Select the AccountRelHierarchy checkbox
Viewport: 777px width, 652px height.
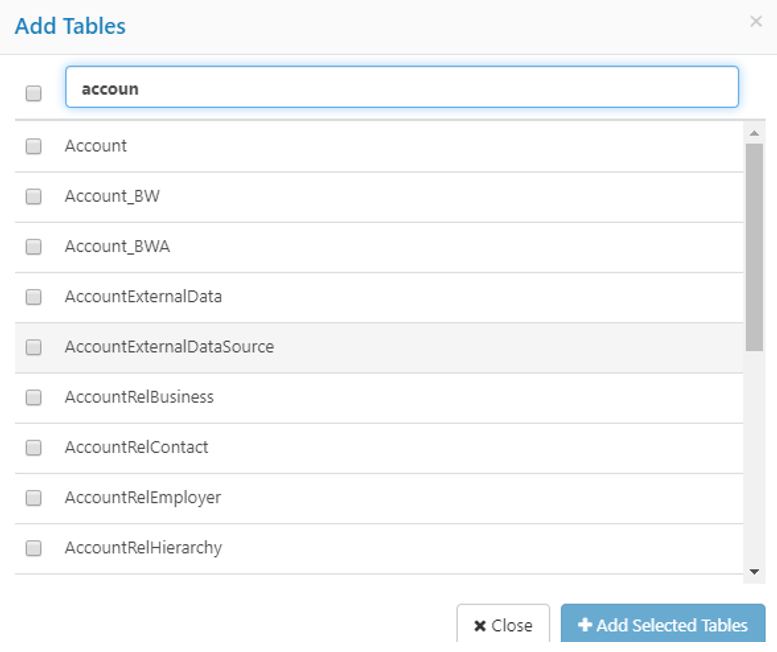(34, 548)
